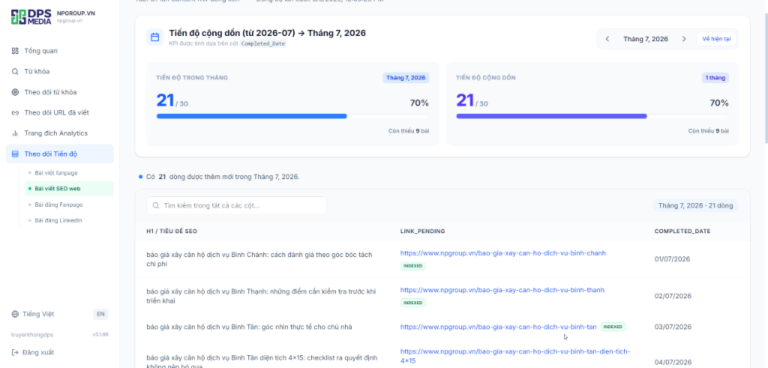Image resolution: width=768 pixels, height=368 pixels.
Task: Open the bao-gia-xay-can-ho-dich-vu-binh-thanh link
Action: tap(502, 290)
